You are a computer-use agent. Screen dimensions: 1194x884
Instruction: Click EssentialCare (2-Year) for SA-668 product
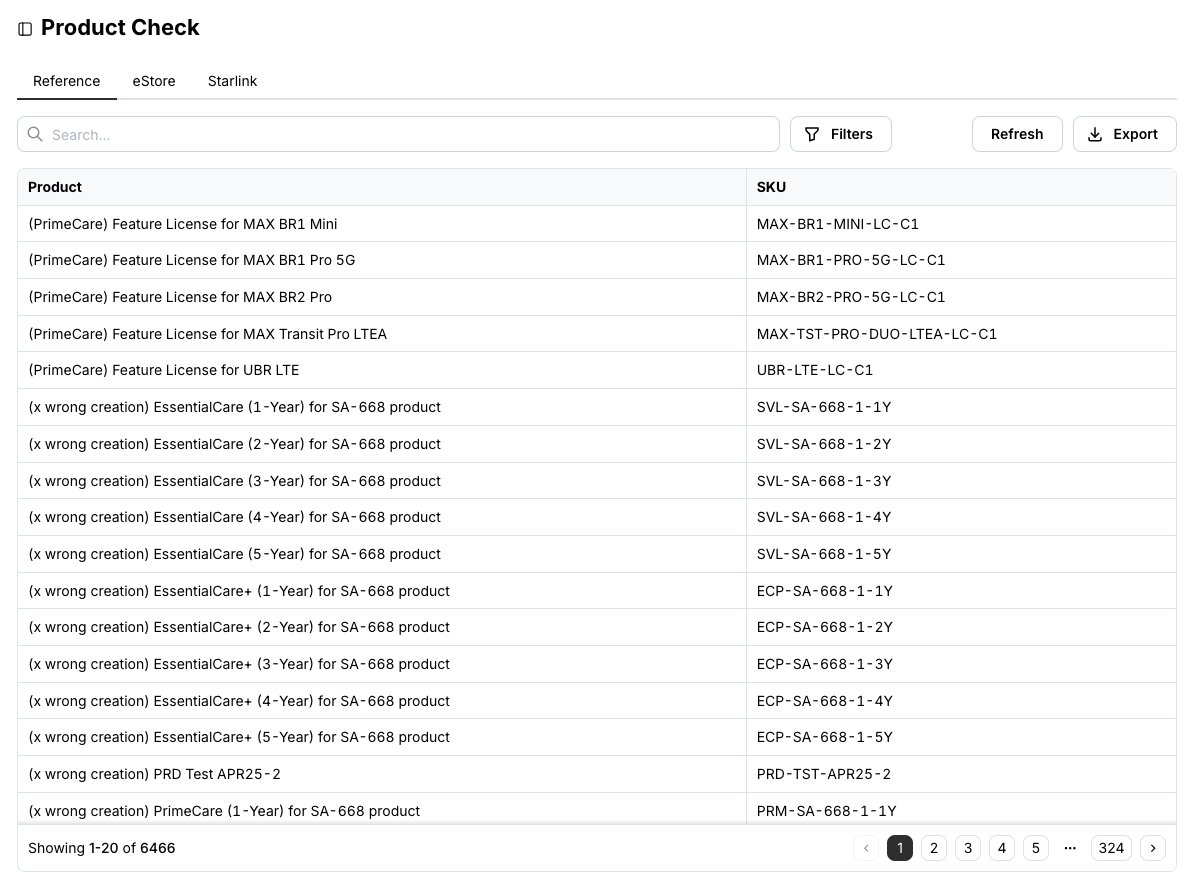click(235, 444)
